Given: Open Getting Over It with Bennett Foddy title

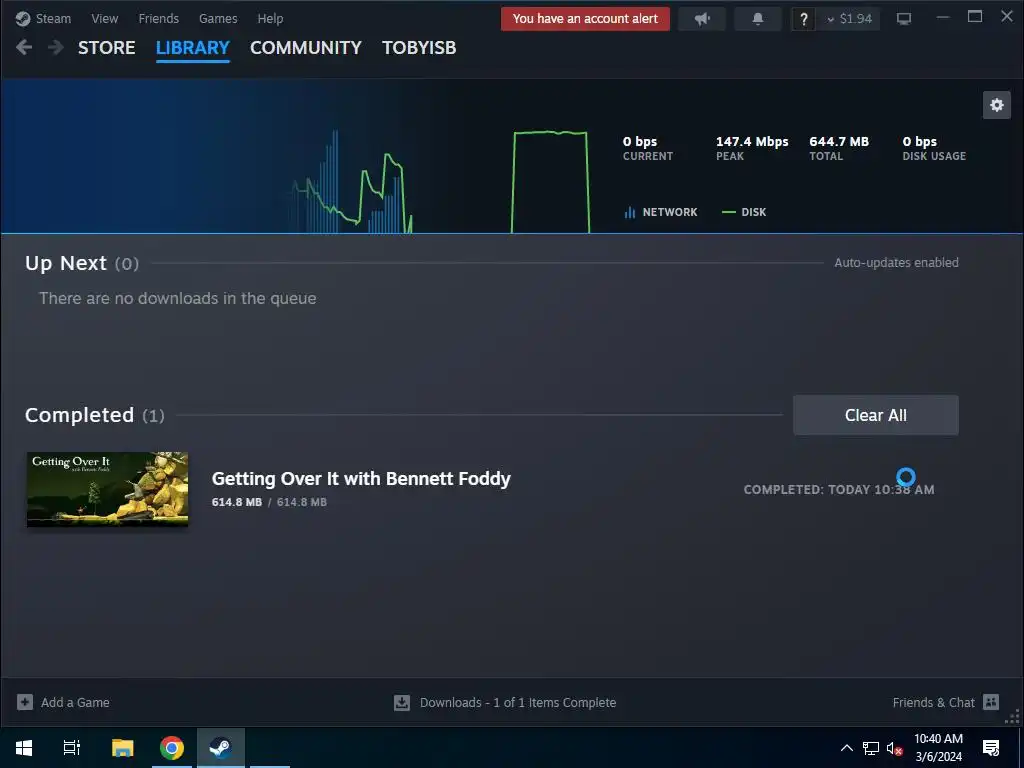Looking at the screenshot, I should point(361,479).
